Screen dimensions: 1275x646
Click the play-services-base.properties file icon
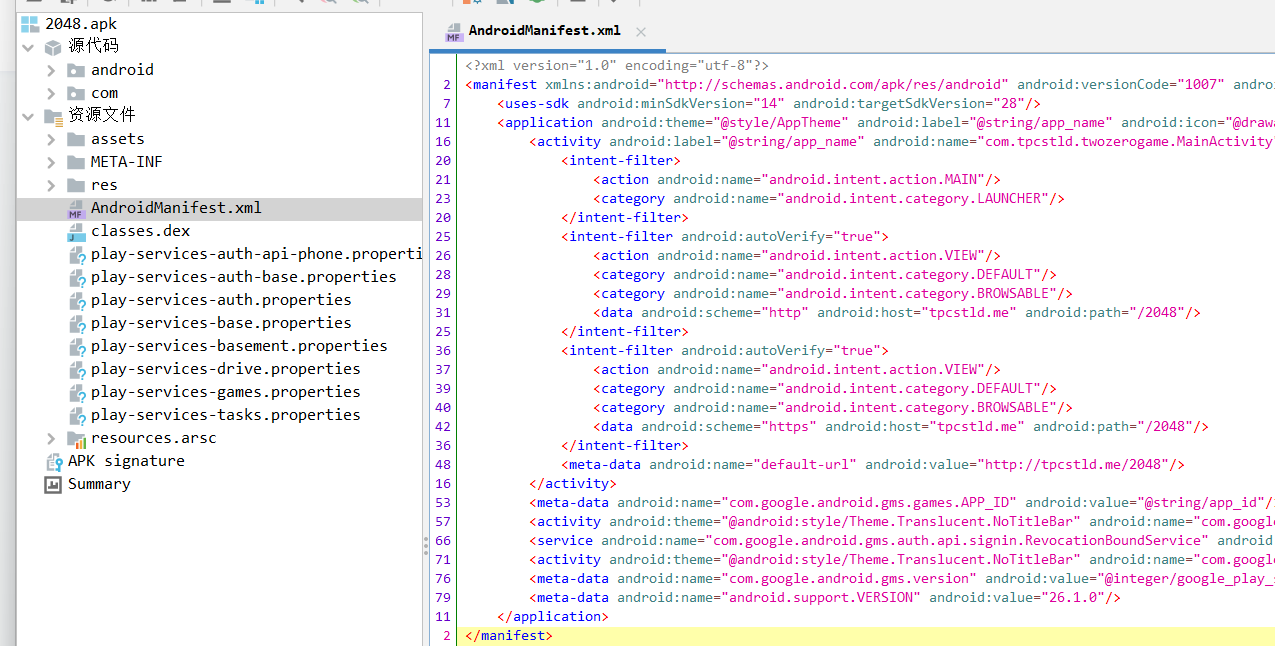tap(76, 324)
